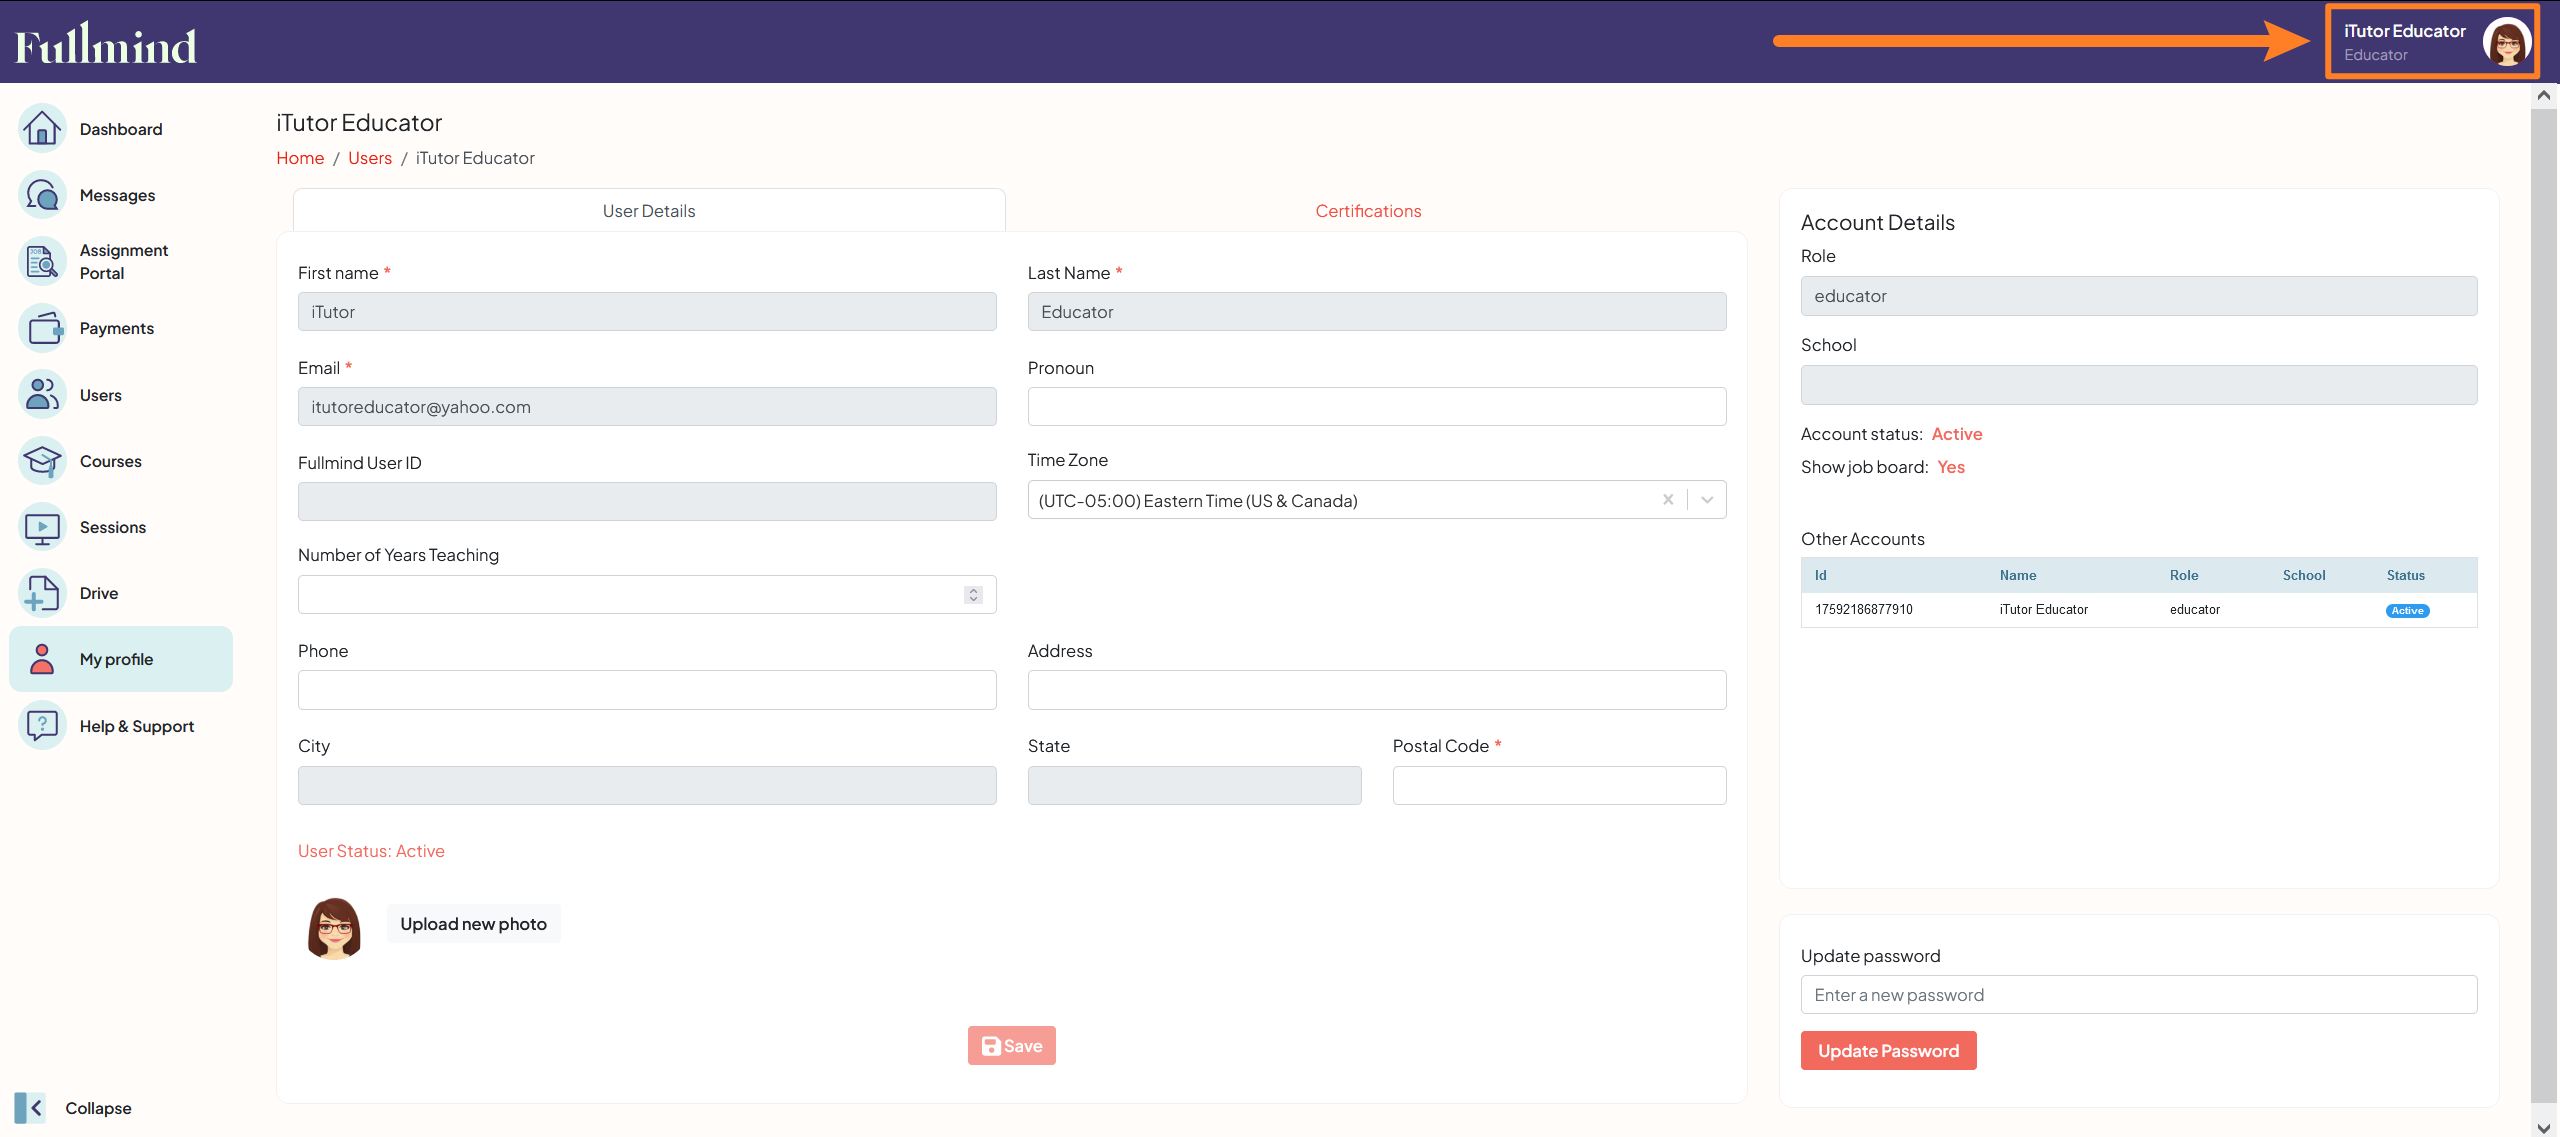Viewport: 2560px width, 1137px height.
Task: Open the Time Zone dropdown
Action: point(1707,499)
